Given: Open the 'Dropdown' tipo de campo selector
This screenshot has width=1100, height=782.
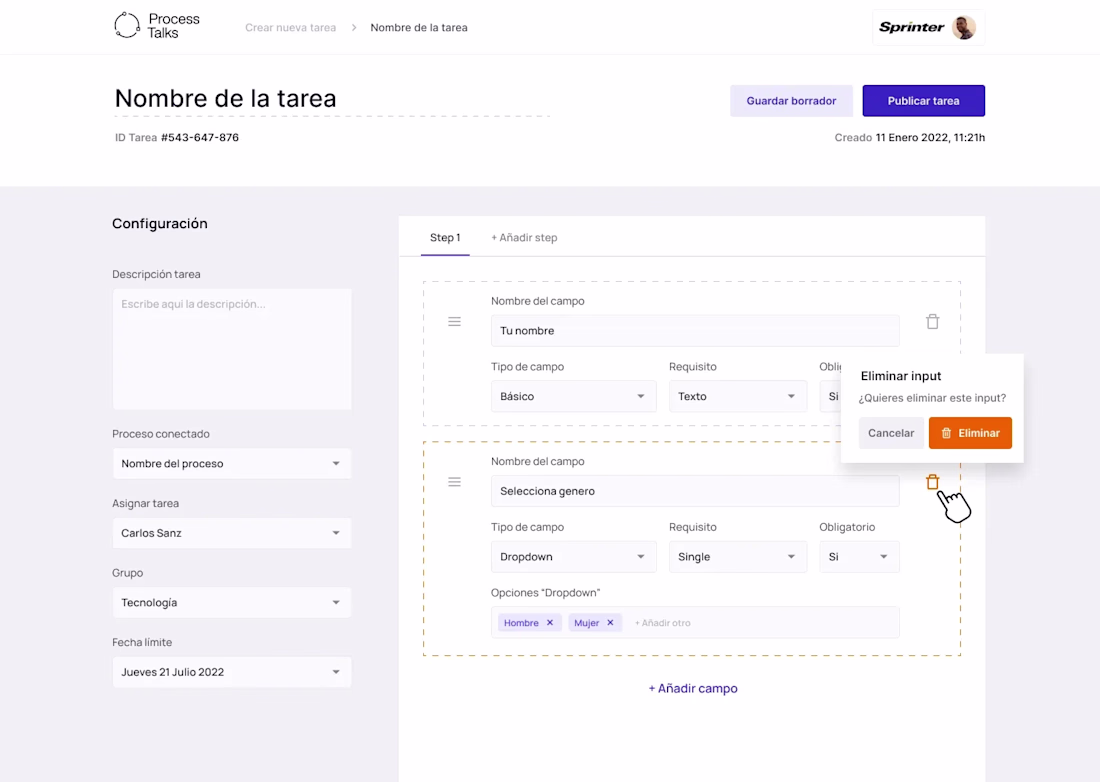Looking at the screenshot, I should (573, 557).
